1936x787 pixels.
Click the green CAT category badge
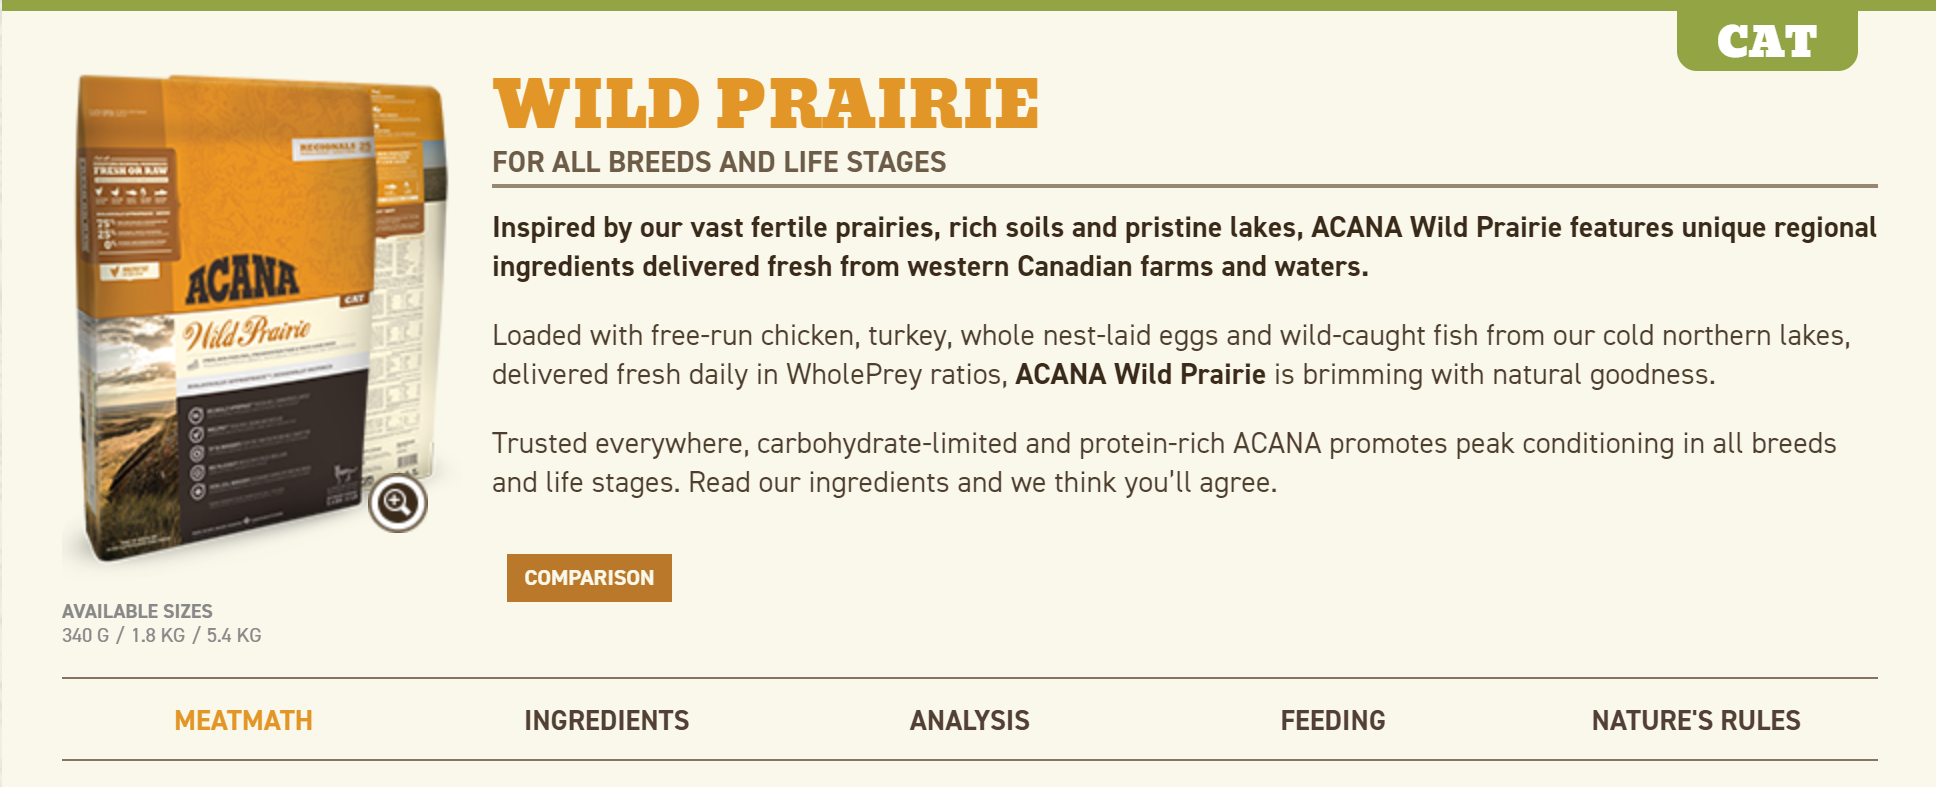[x=1767, y=40]
